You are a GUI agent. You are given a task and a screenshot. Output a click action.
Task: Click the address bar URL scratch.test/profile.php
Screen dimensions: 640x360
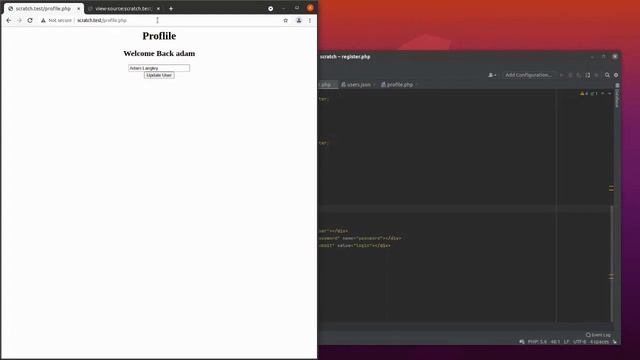coord(102,20)
